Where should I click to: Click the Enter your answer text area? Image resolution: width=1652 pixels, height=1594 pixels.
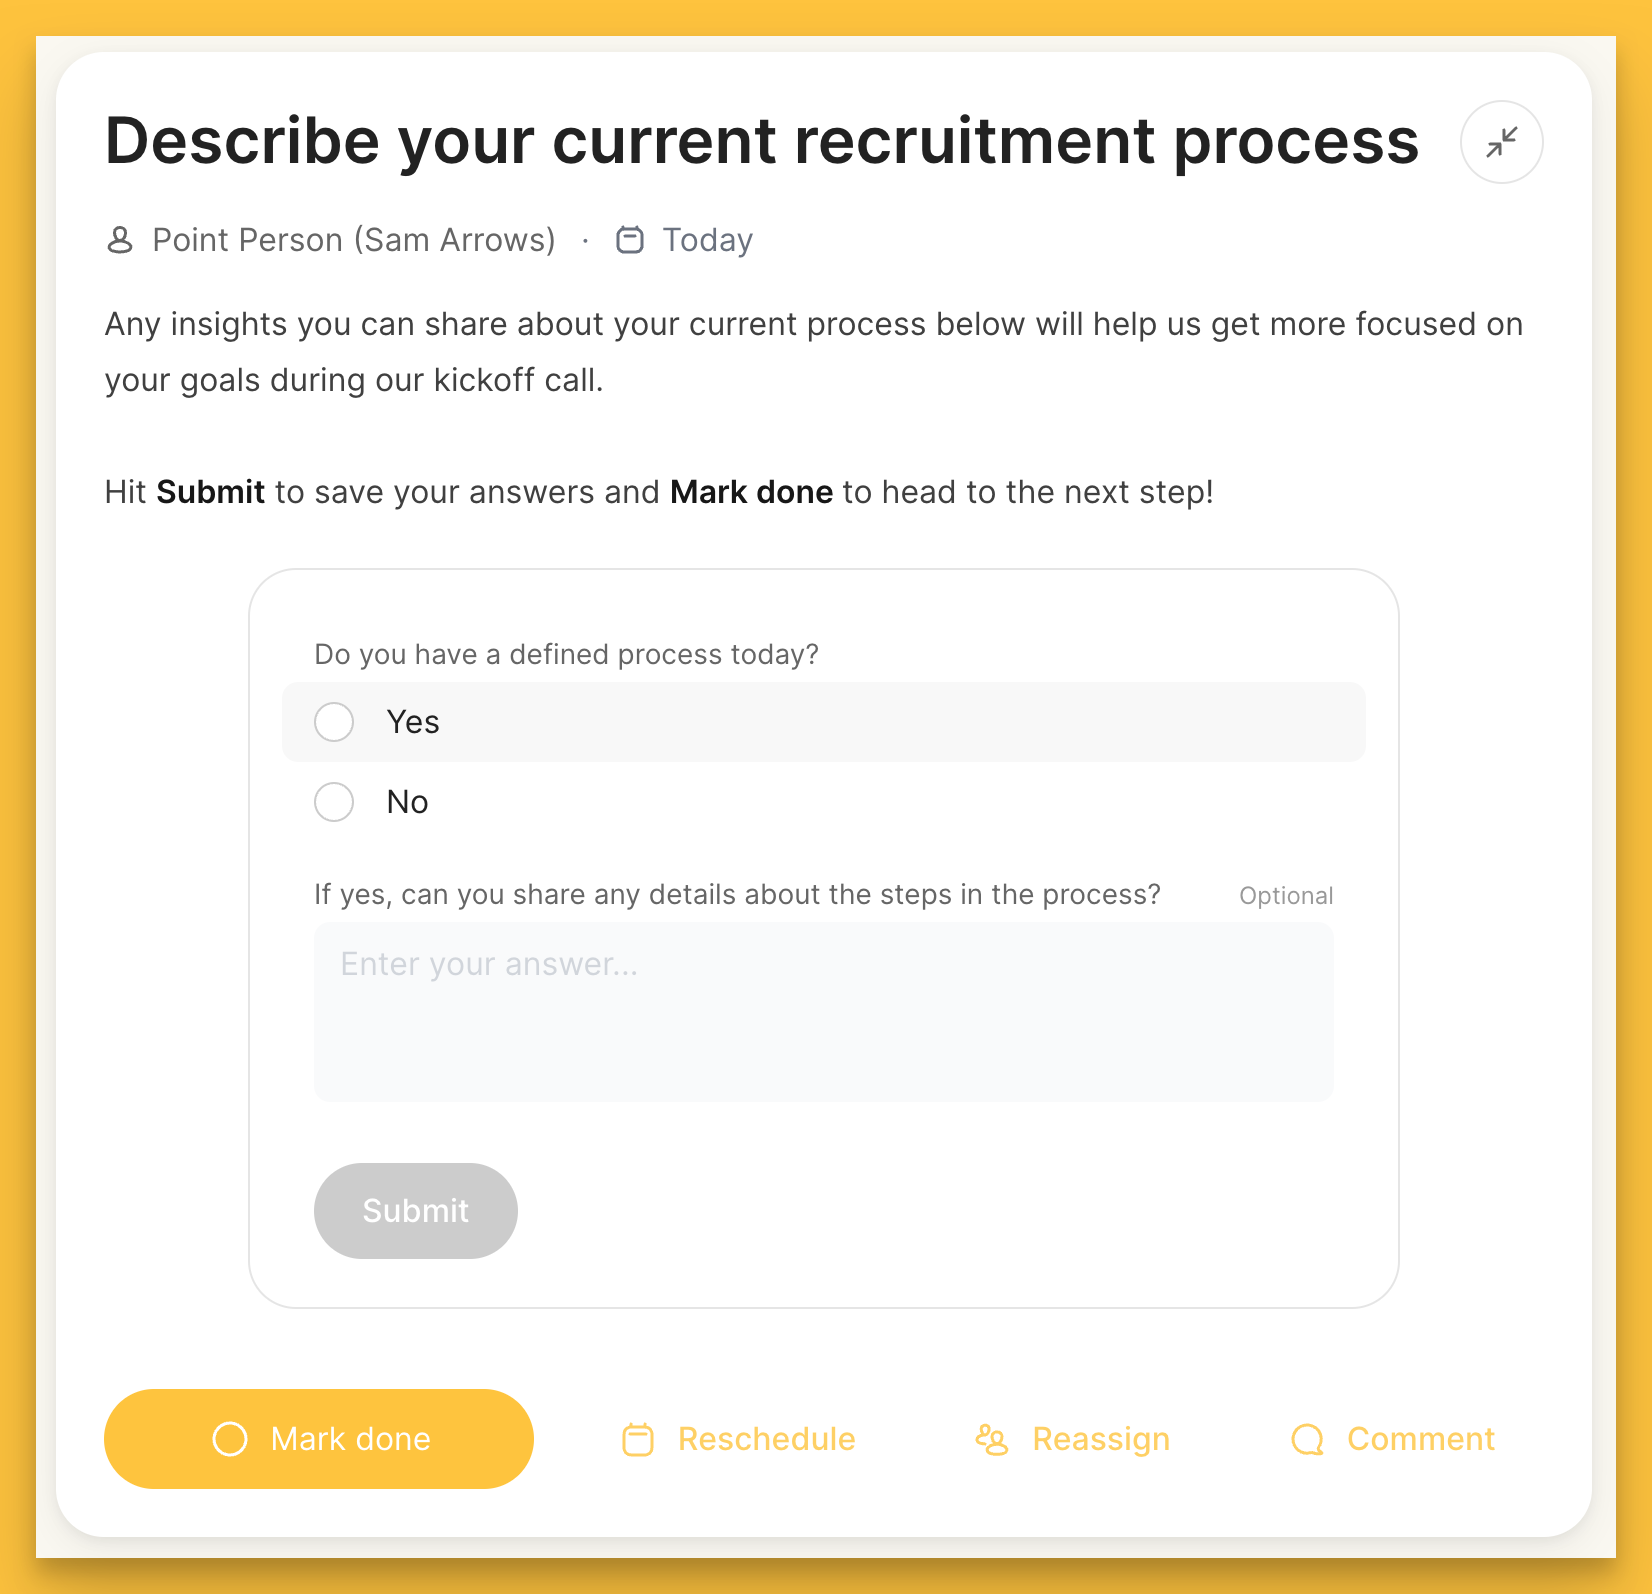824,1012
